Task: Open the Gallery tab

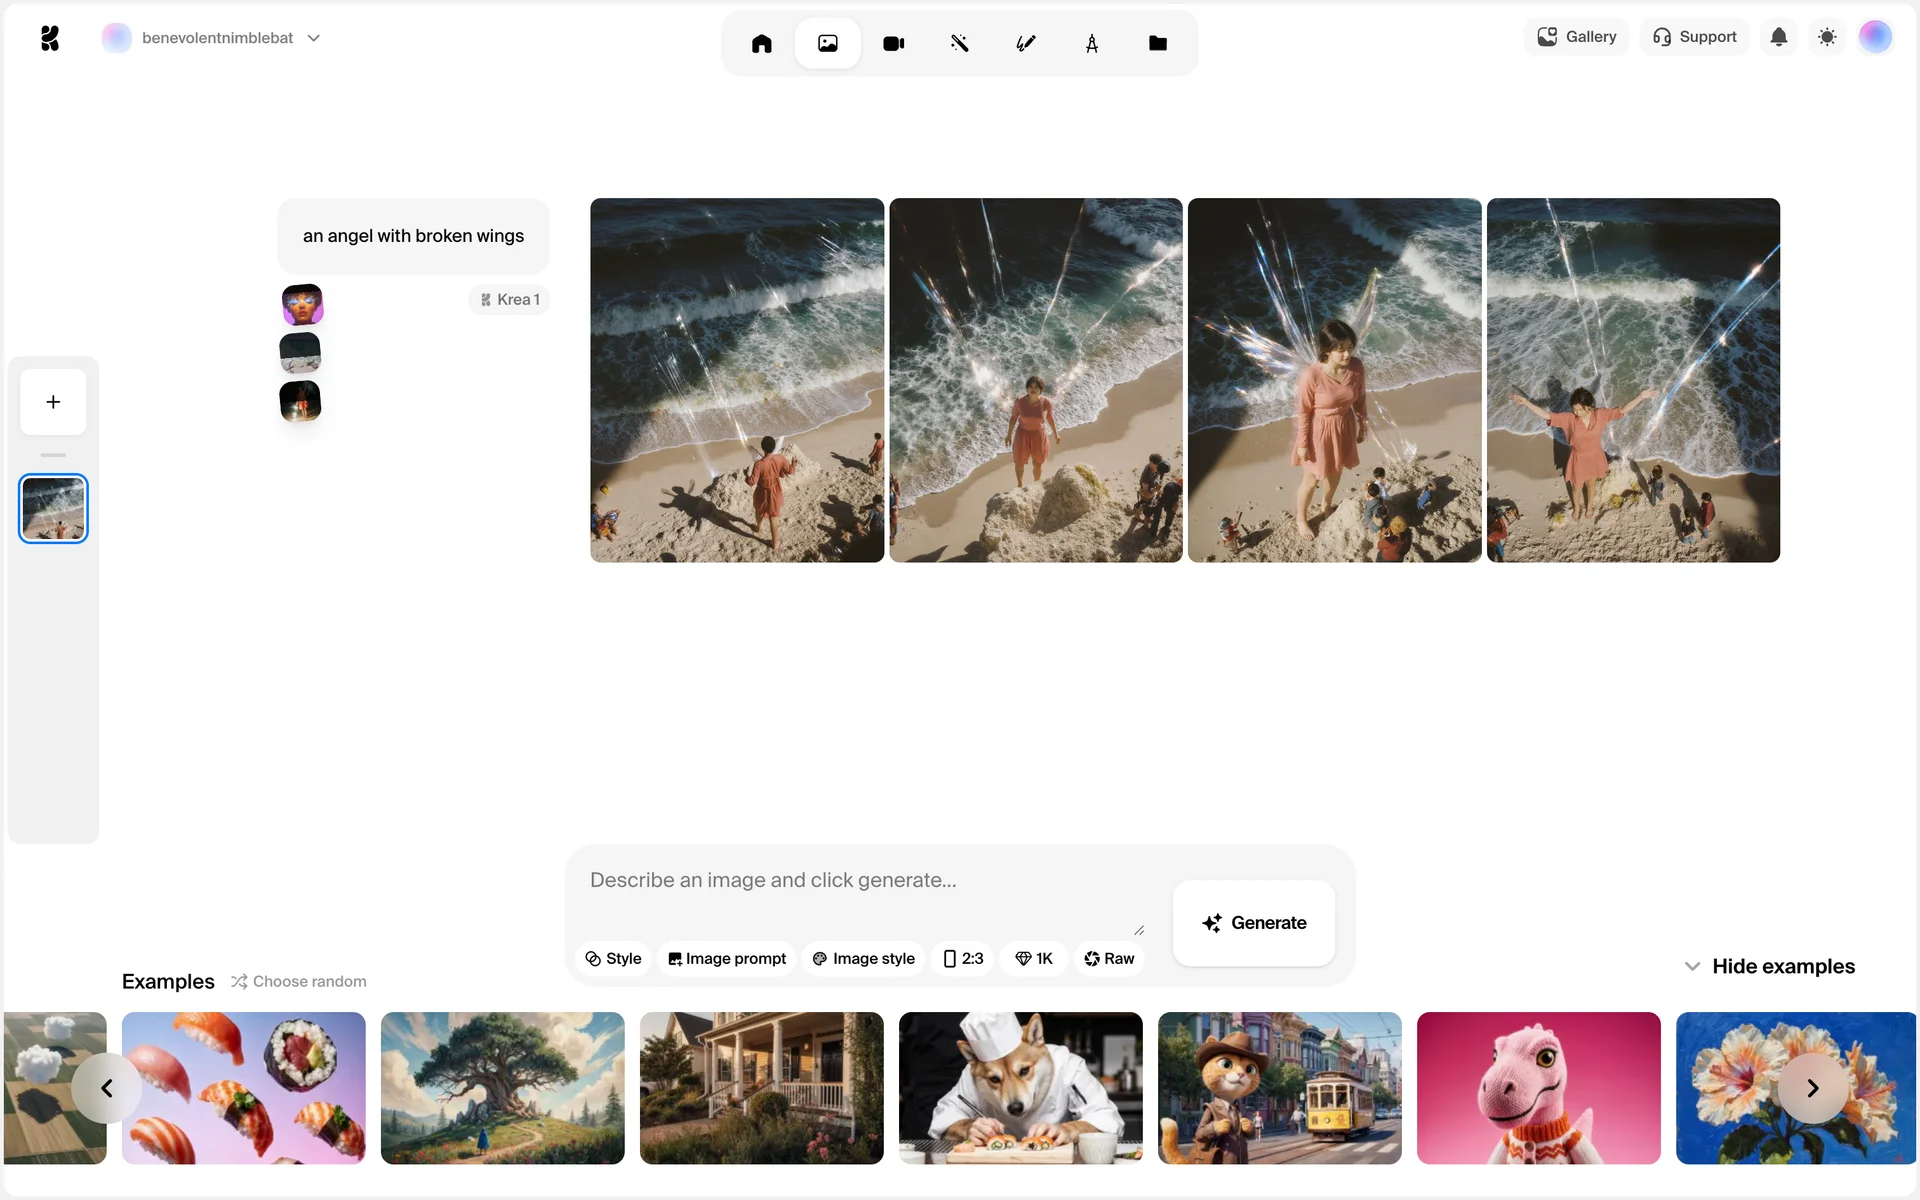Action: 1576,37
